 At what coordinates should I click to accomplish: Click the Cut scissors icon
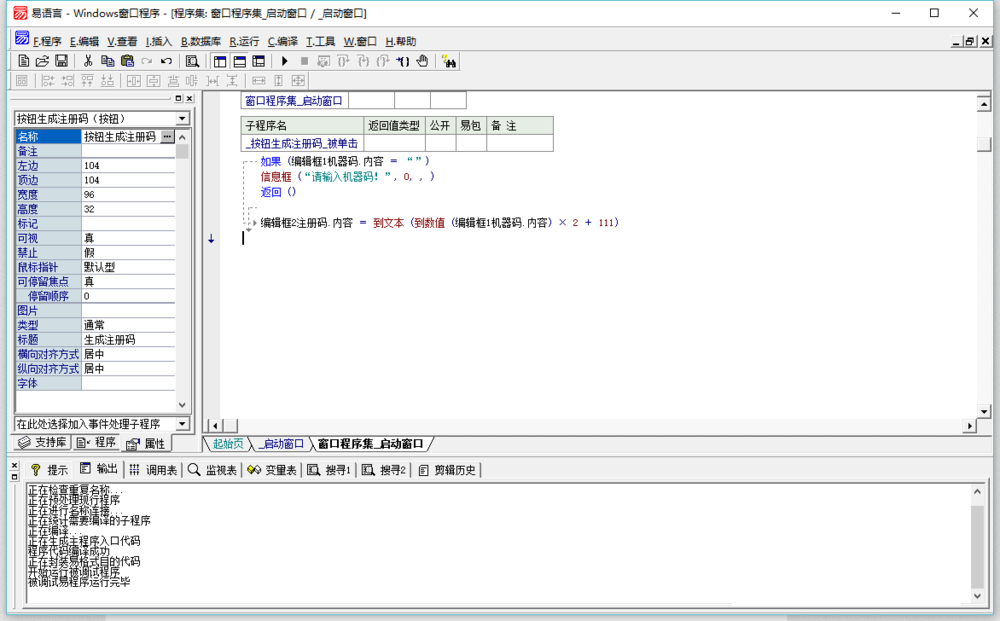pyautogui.click(x=88, y=61)
